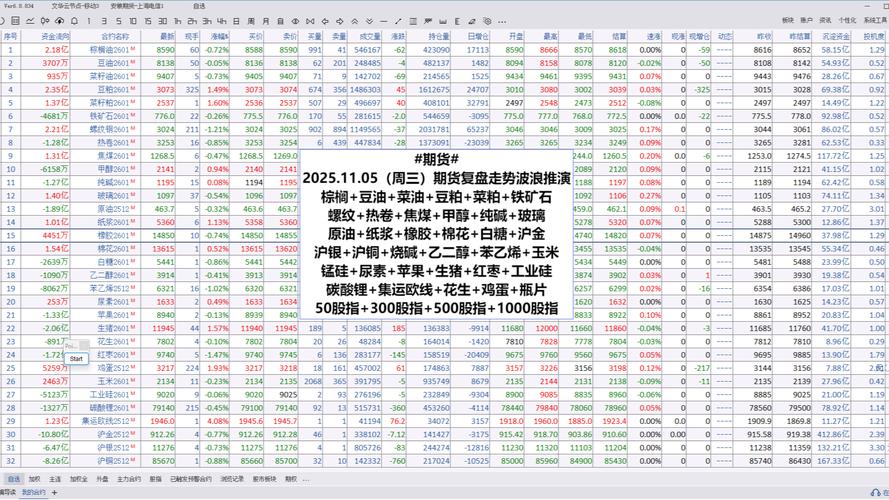Click the right arrow navigation icon
889x500 pixels.
pos(340,21)
